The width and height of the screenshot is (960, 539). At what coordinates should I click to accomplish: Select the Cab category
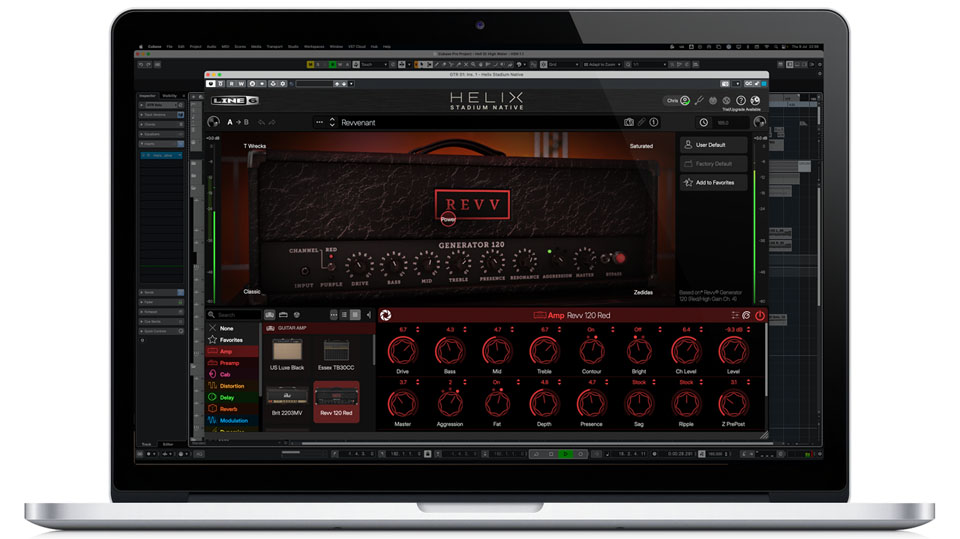coord(233,374)
